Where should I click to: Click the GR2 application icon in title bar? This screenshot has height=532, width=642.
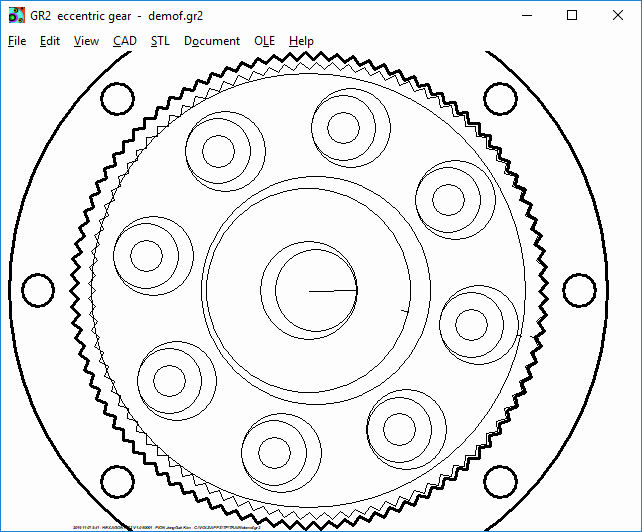[x=17, y=15]
